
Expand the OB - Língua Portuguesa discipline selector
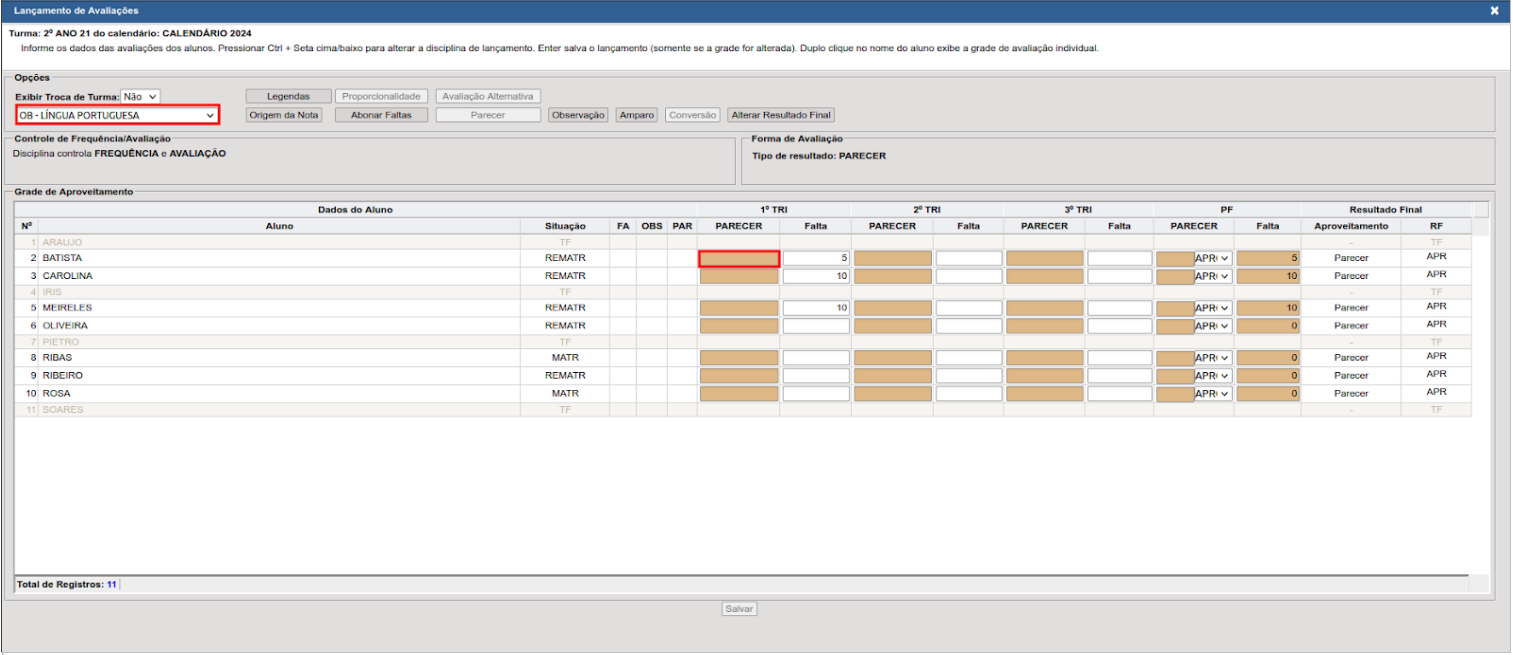point(117,115)
